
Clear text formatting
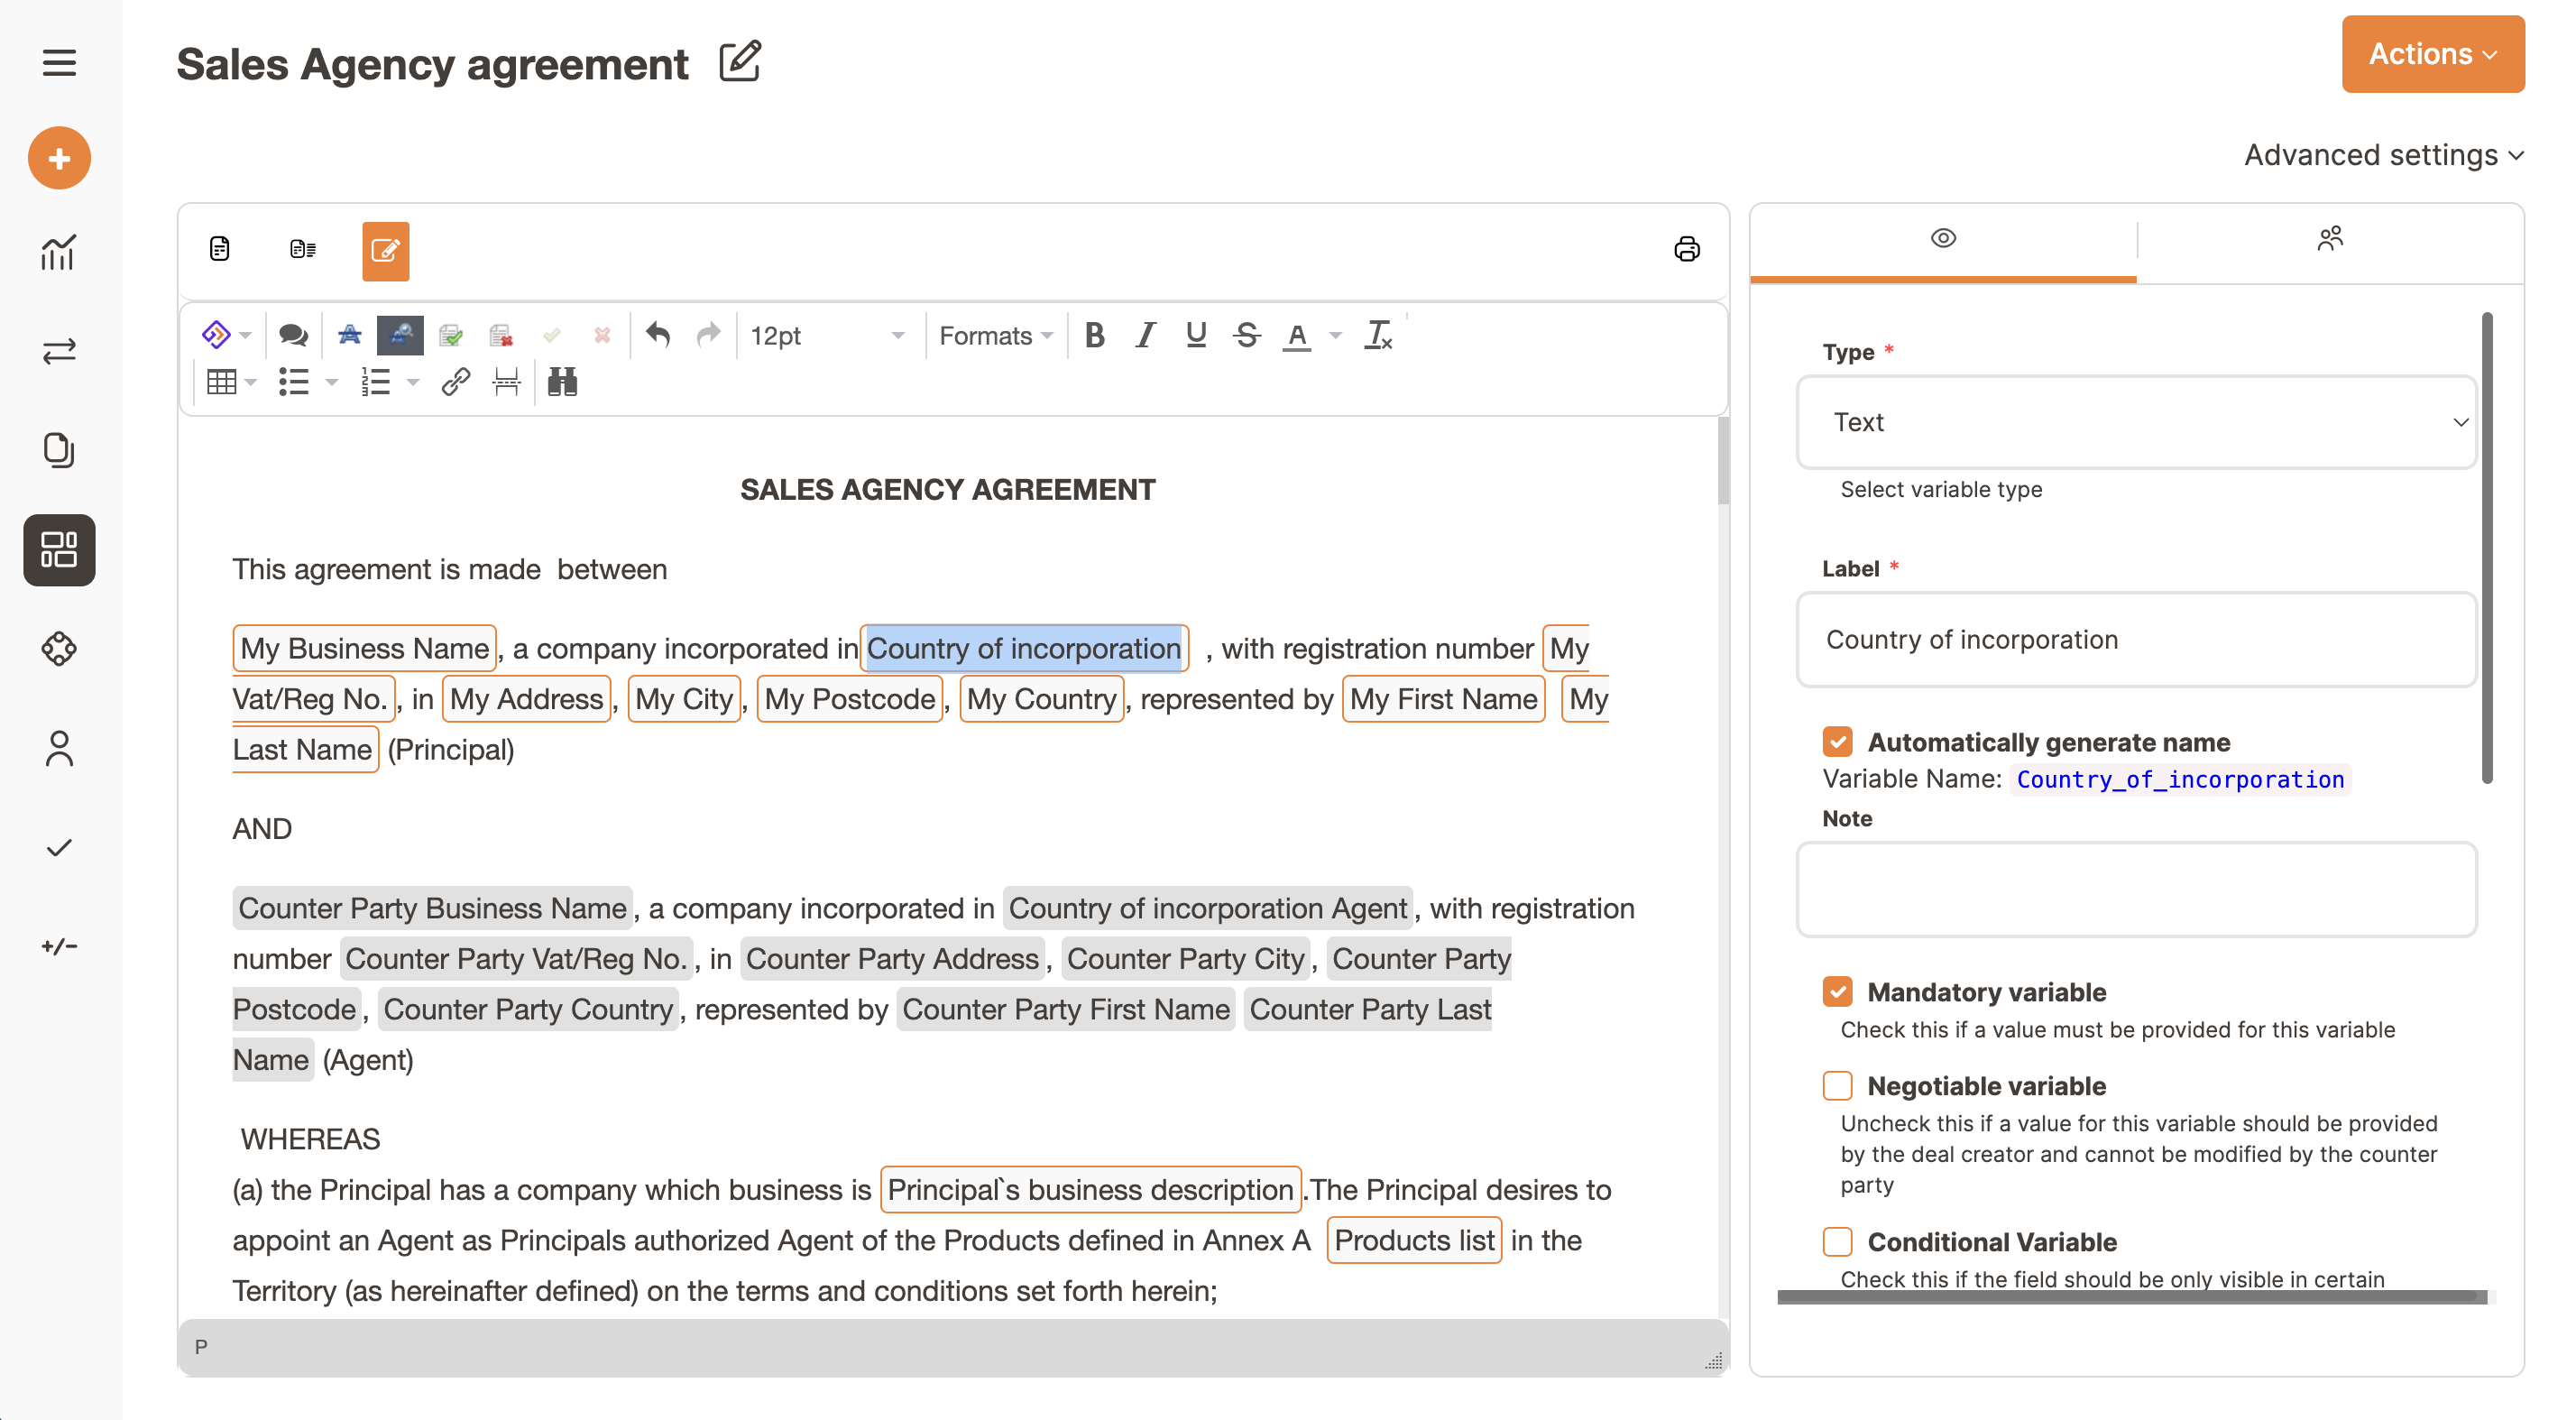tap(1378, 335)
